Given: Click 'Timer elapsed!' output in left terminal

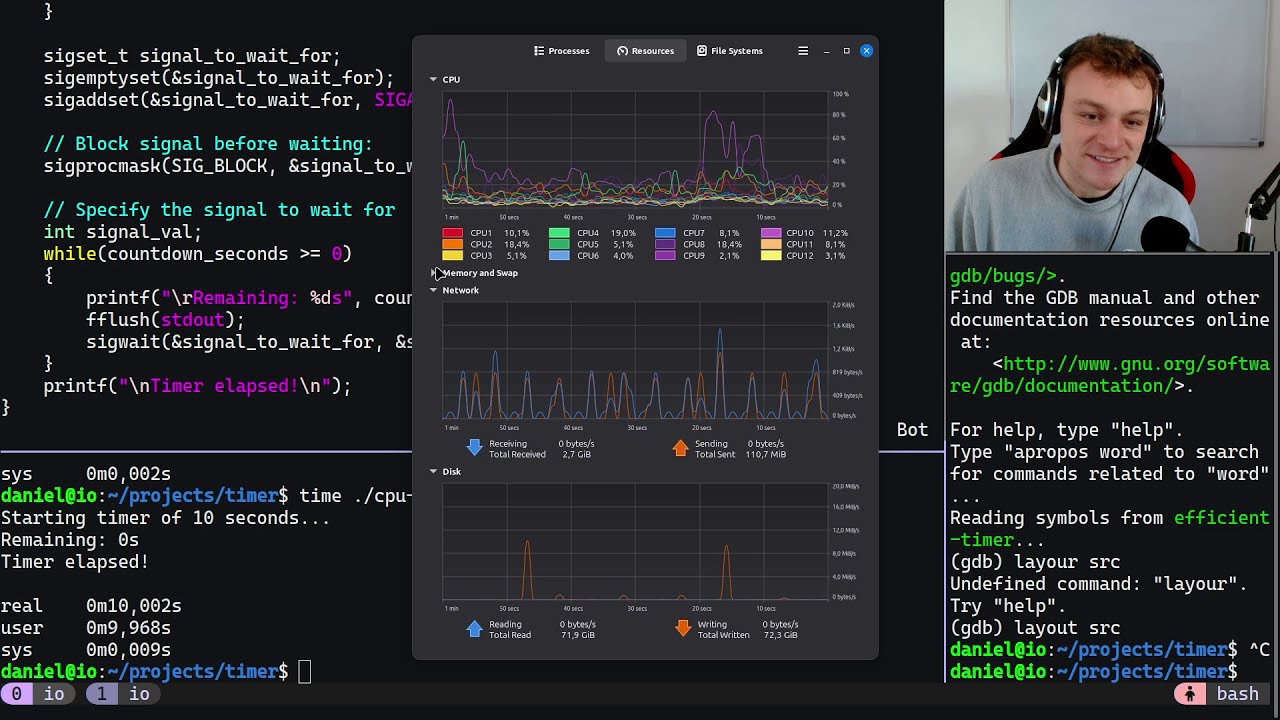Looking at the screenshot, I should click(75, 562).
